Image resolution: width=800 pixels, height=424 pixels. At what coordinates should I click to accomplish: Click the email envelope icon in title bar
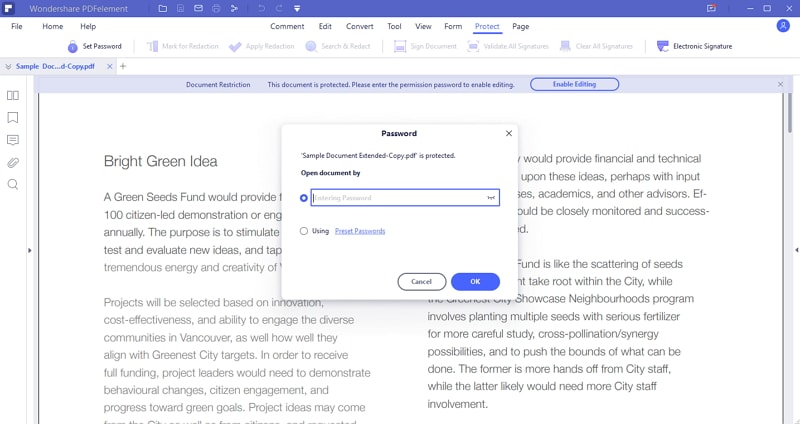click(x=198, y=9)
